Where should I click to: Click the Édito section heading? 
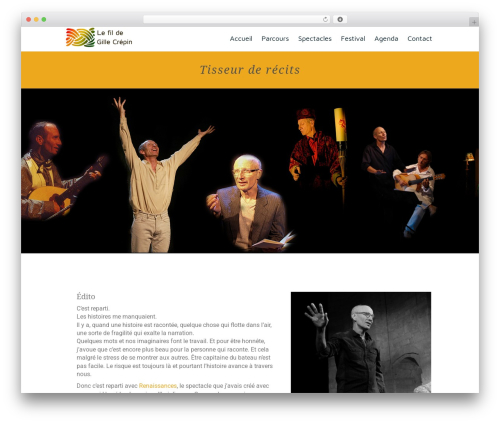[86, 296]
